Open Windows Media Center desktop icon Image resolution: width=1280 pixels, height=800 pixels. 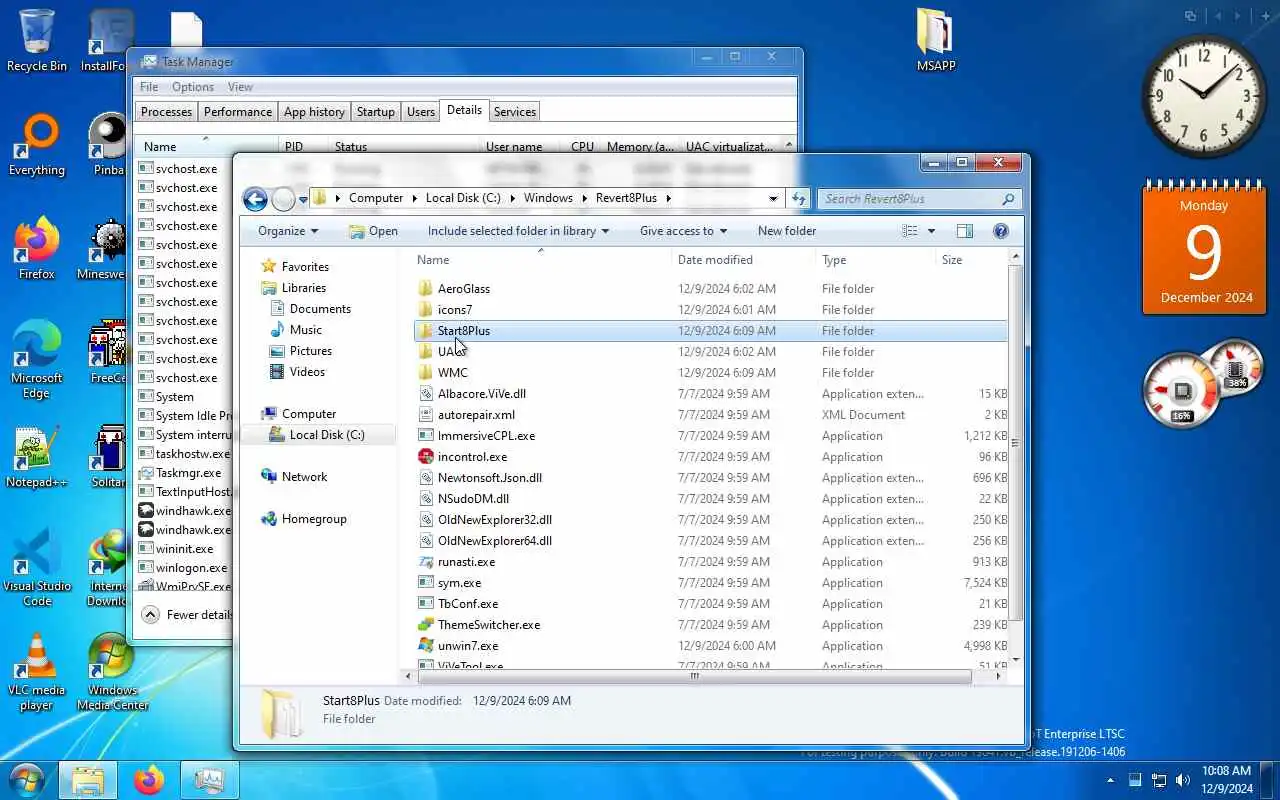coord(112,672)
